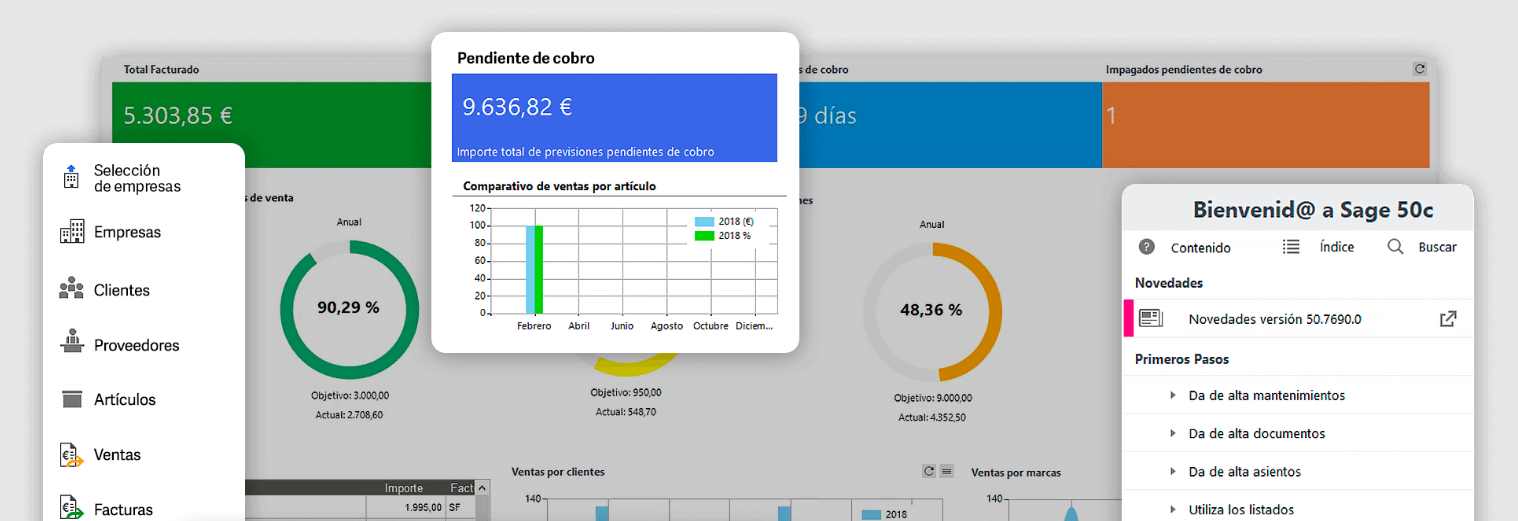
Task: Click the Ventas euro document icon
Action: point(72,454)
